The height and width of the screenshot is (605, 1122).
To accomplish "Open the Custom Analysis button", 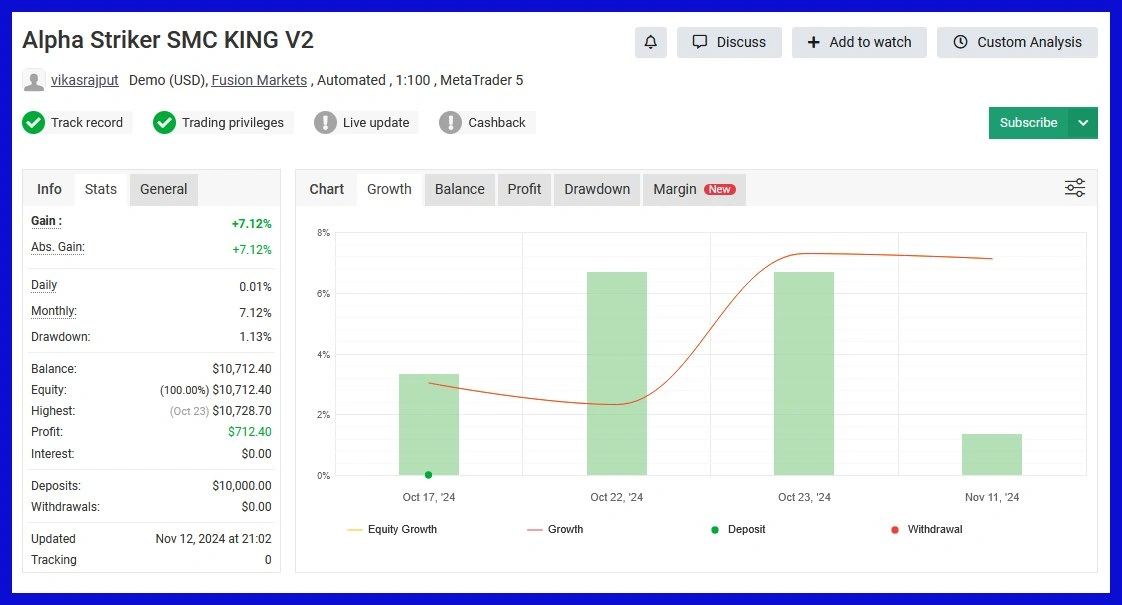I will click(x=1017, y=42).
